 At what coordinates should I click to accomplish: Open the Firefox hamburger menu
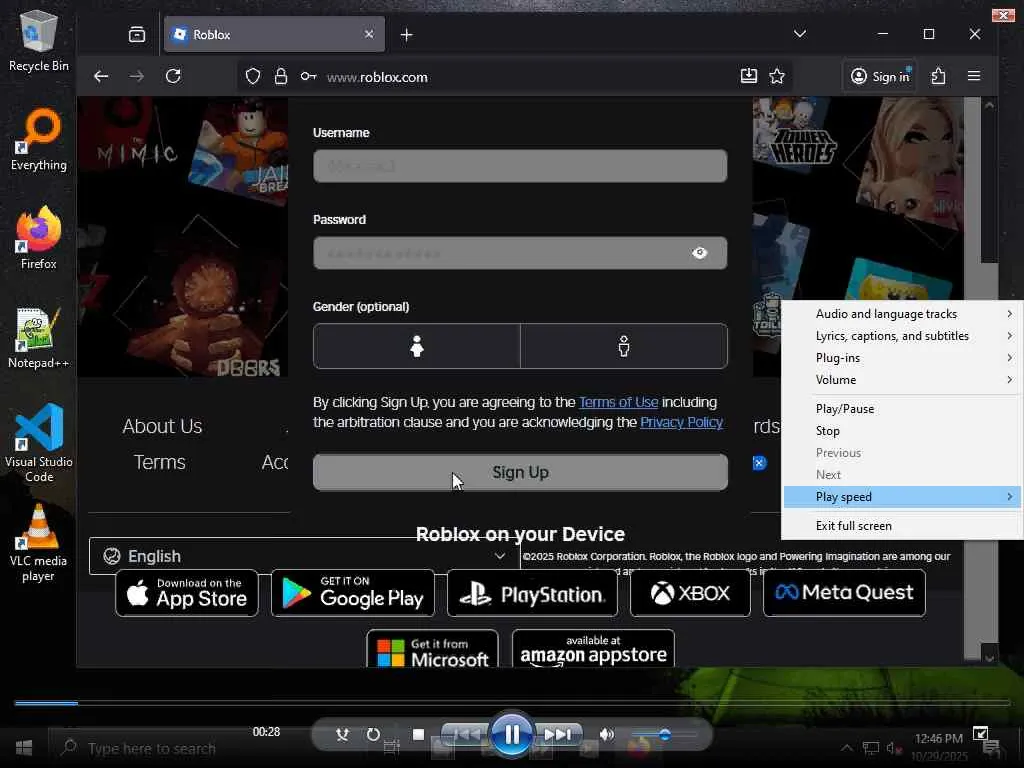point(974,76)
